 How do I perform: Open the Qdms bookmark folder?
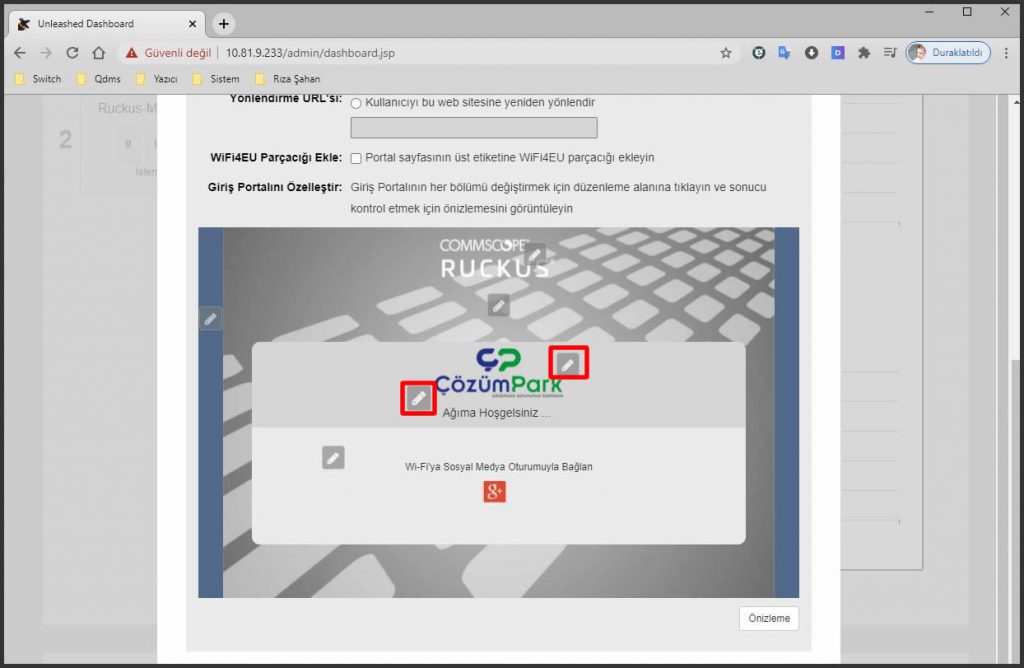pos(99,79)
